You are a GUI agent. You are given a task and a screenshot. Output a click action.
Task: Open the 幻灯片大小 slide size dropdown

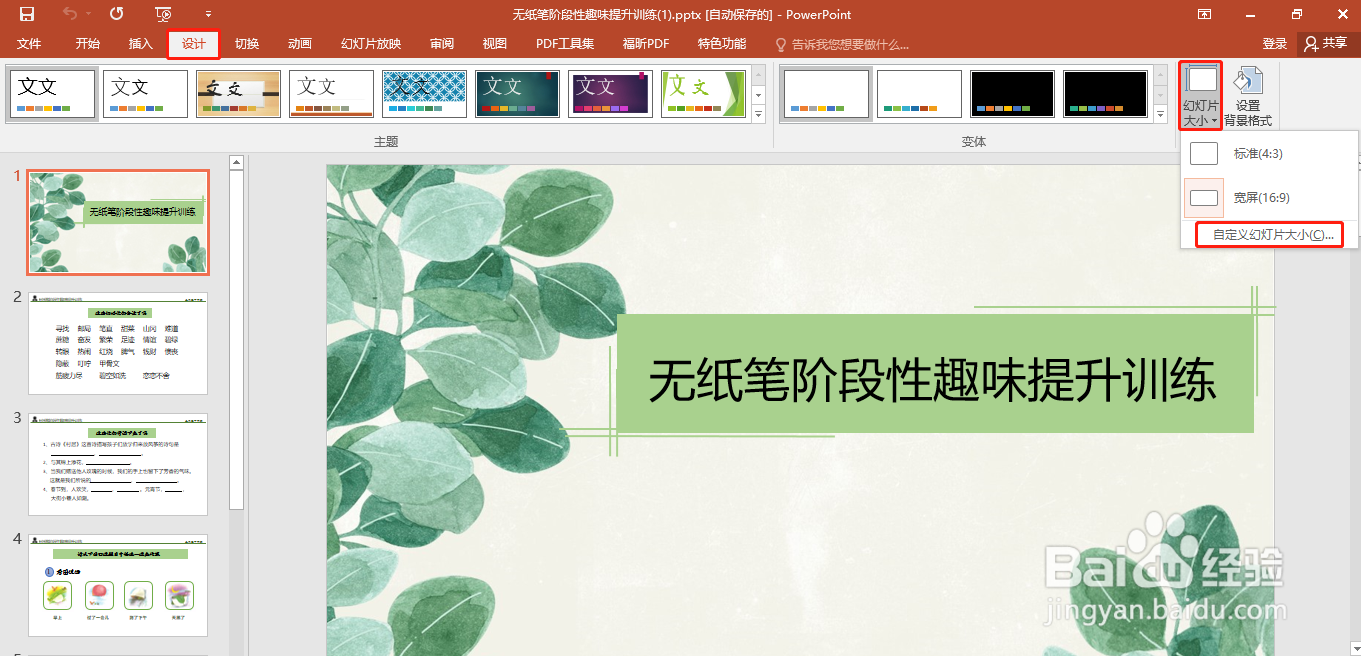(1200, 95)
